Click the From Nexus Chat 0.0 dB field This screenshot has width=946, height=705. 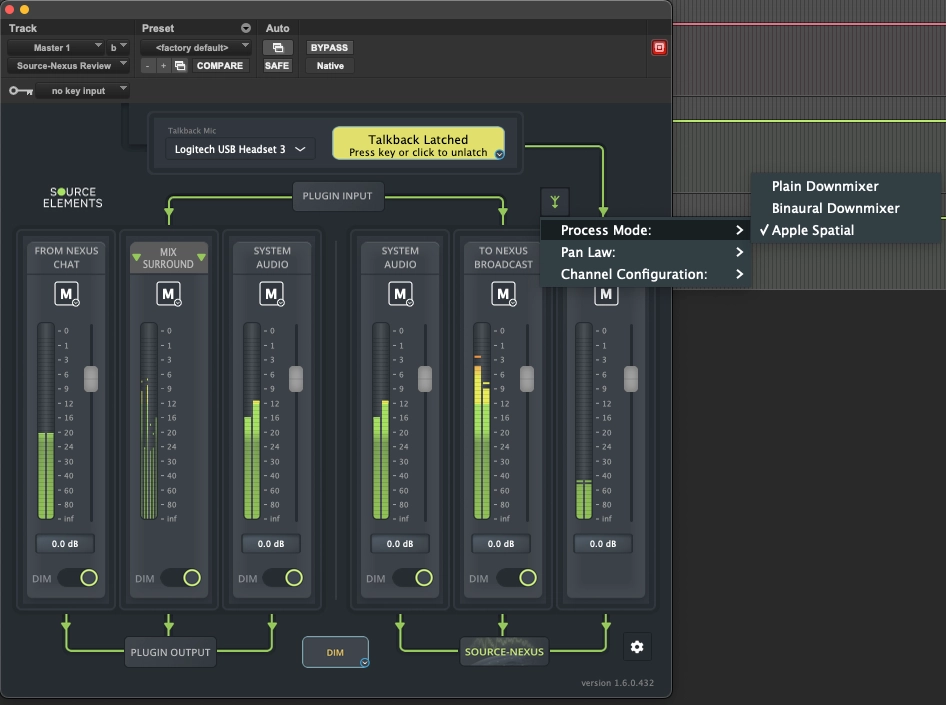tap(65, 543)
